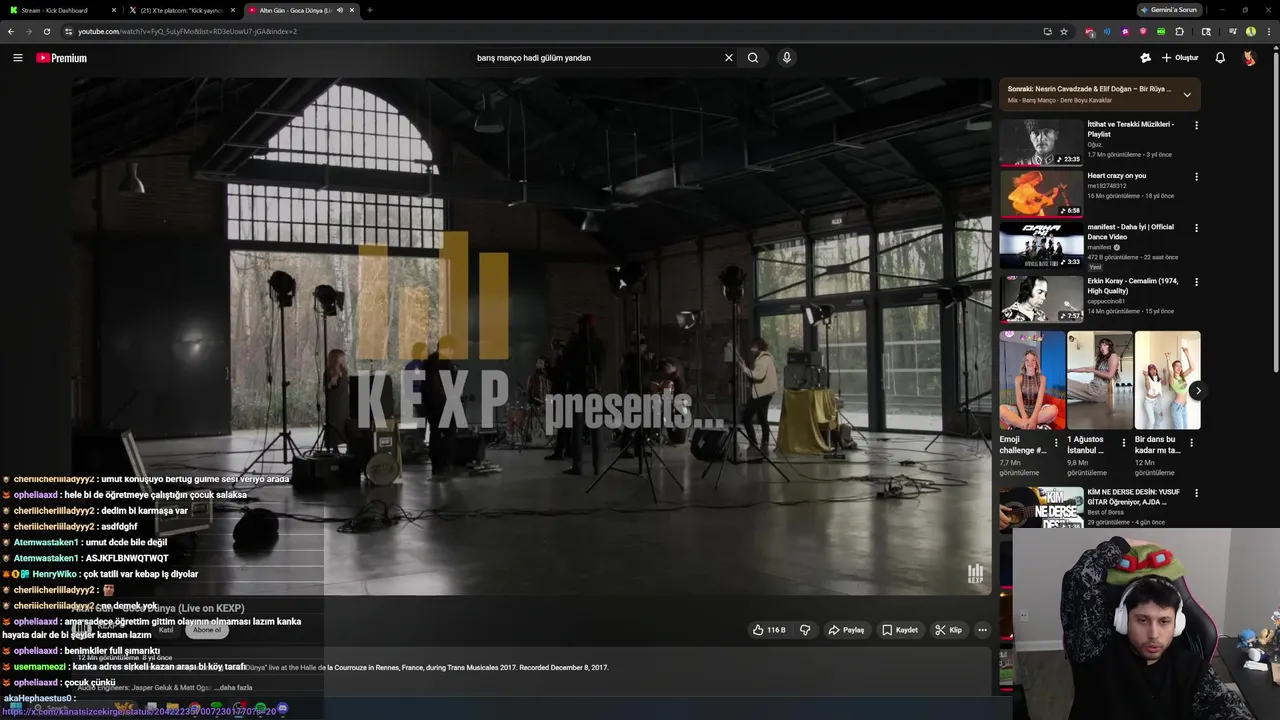1280x720 pixels.
Task: Click KEXP watermark icon on video
Action: 975,574
